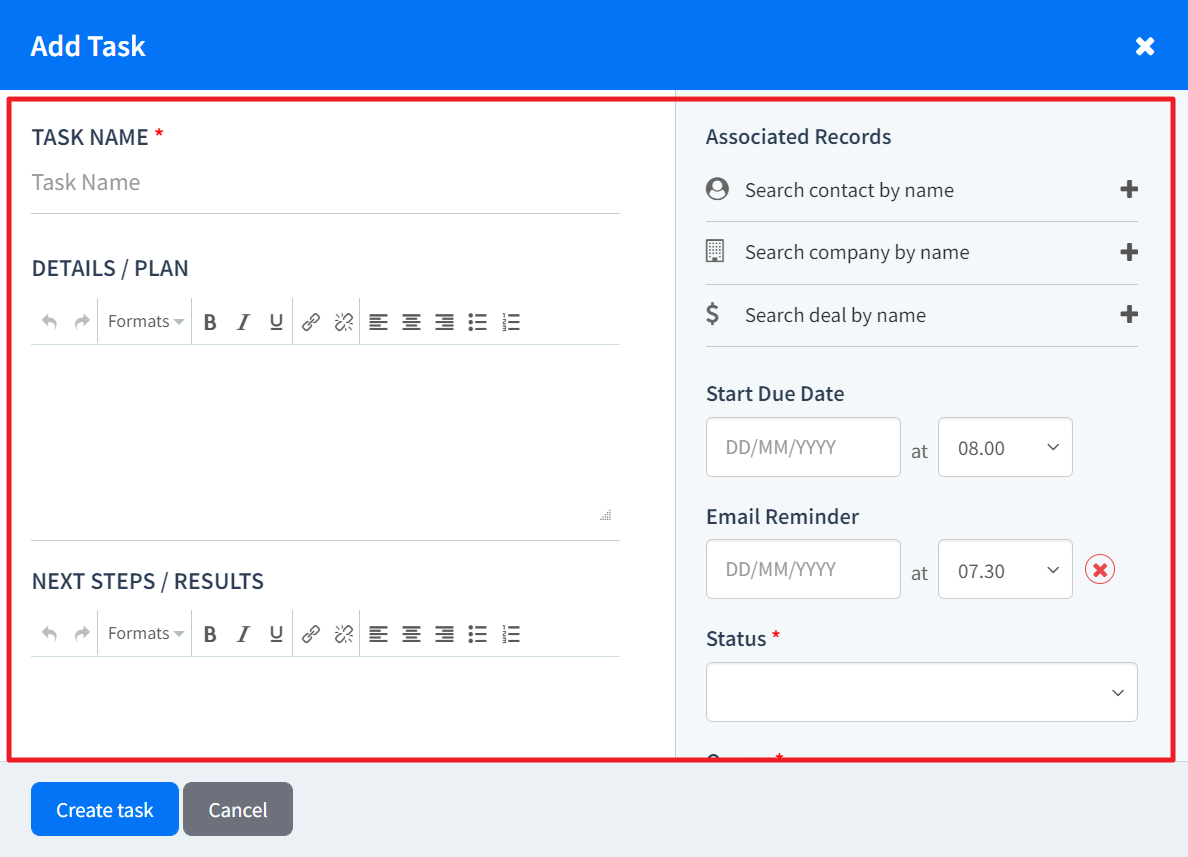Add new contact with plus icon
Image resolution: width=1188 pixels, height=857 pixels.
pos(1129,189)
